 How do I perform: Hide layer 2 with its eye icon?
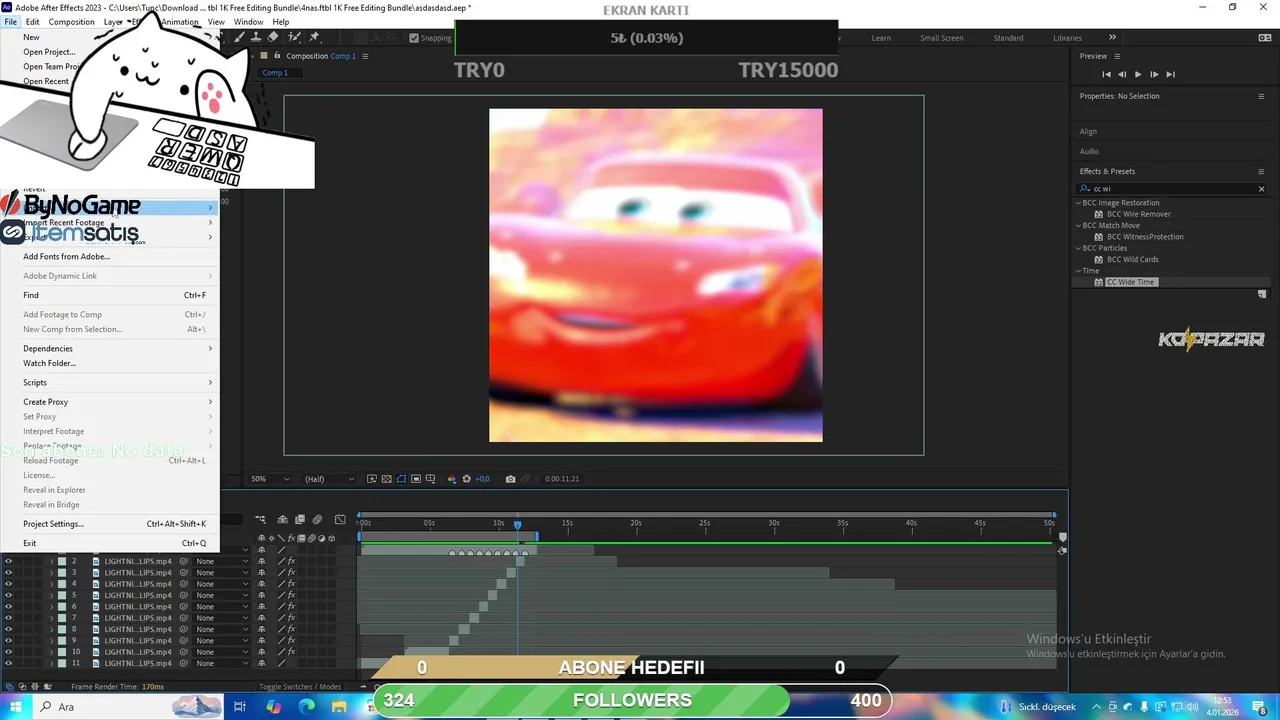(8, 561)
